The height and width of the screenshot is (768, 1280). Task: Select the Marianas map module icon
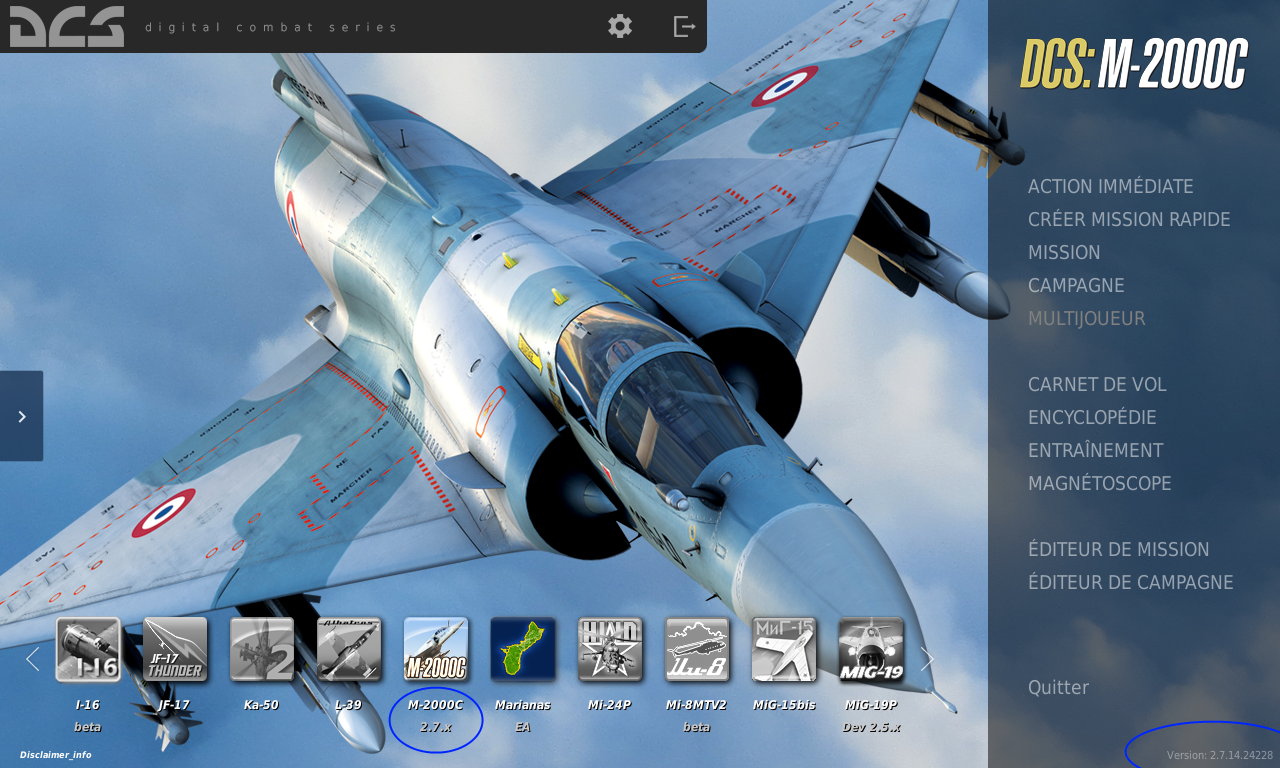[x=523, y=649]
